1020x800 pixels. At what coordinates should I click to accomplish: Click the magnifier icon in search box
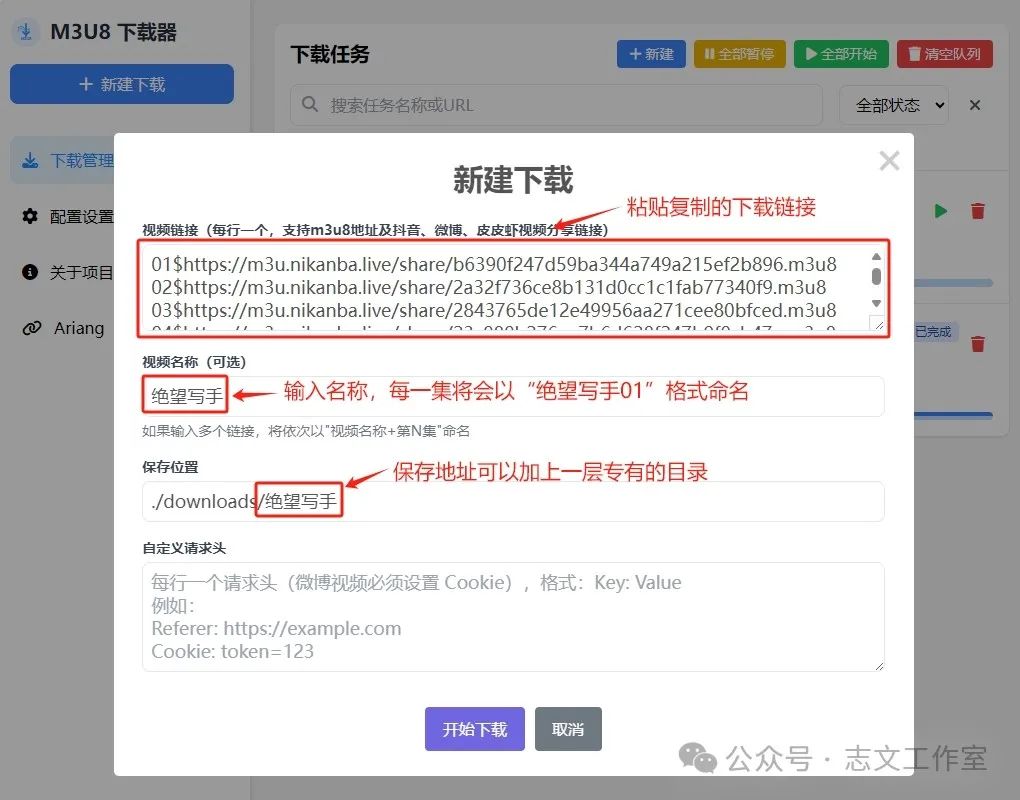pos(310,104)
